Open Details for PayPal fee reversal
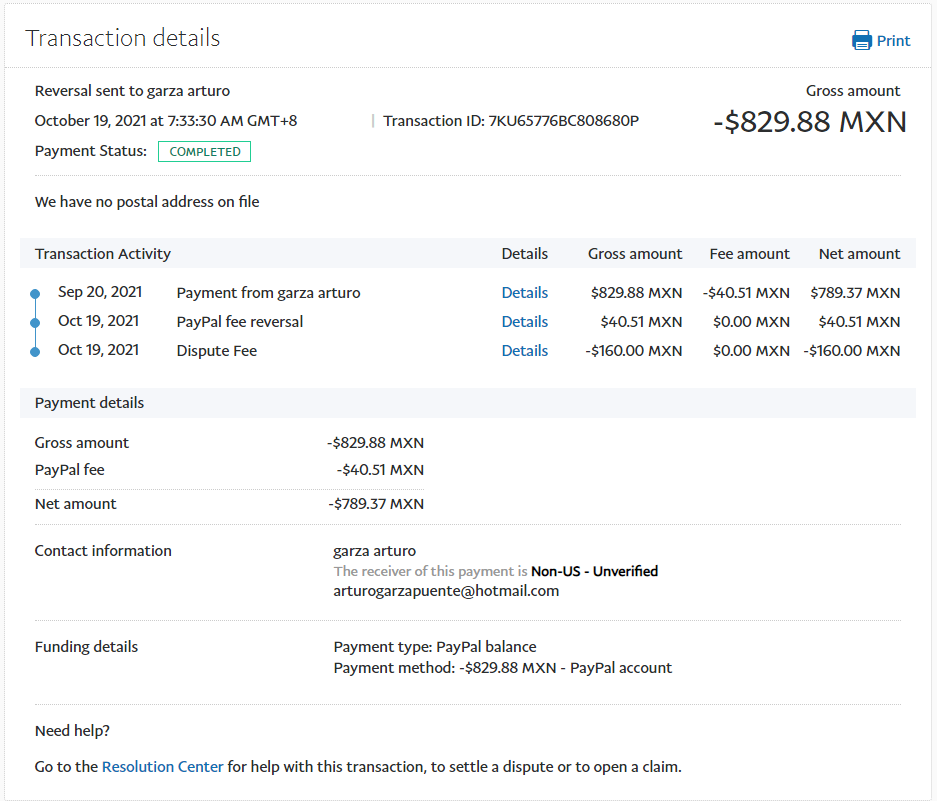The height and width of the screenshot is (801, 937). coord(524,322)
